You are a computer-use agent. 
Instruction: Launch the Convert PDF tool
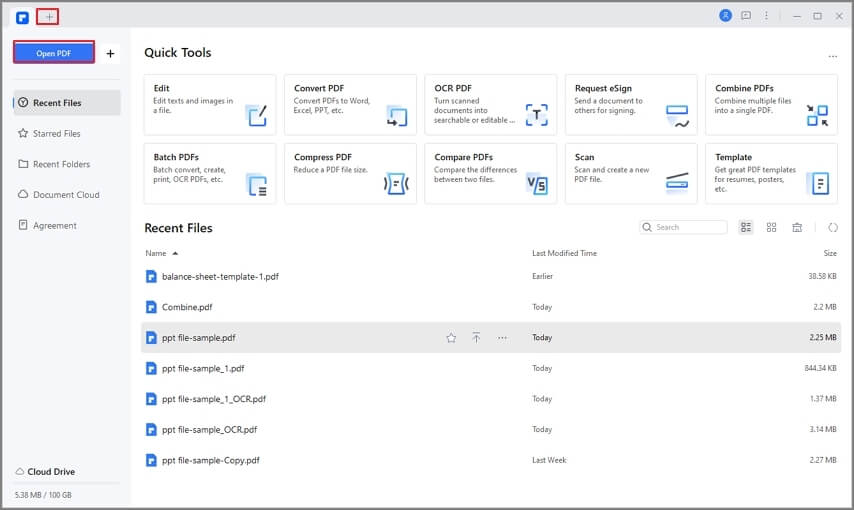click(x=350, y=105)
